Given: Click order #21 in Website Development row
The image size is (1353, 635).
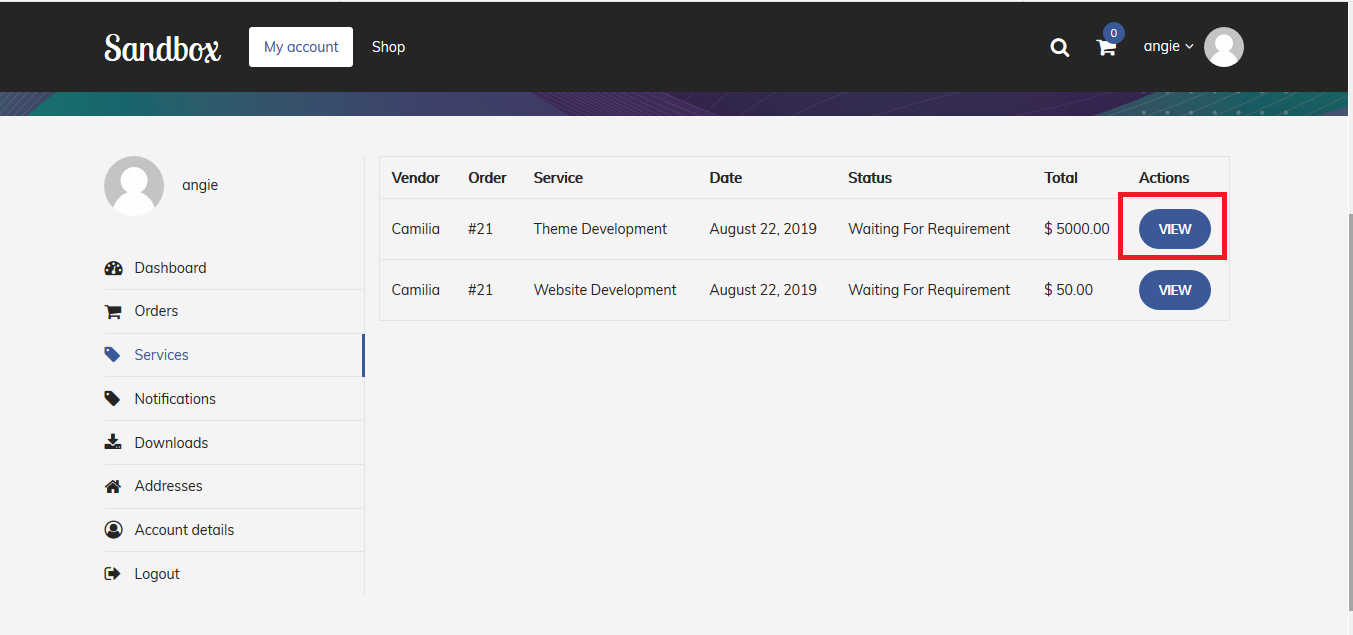Looking at the screenshot, I should coord(480,290).
